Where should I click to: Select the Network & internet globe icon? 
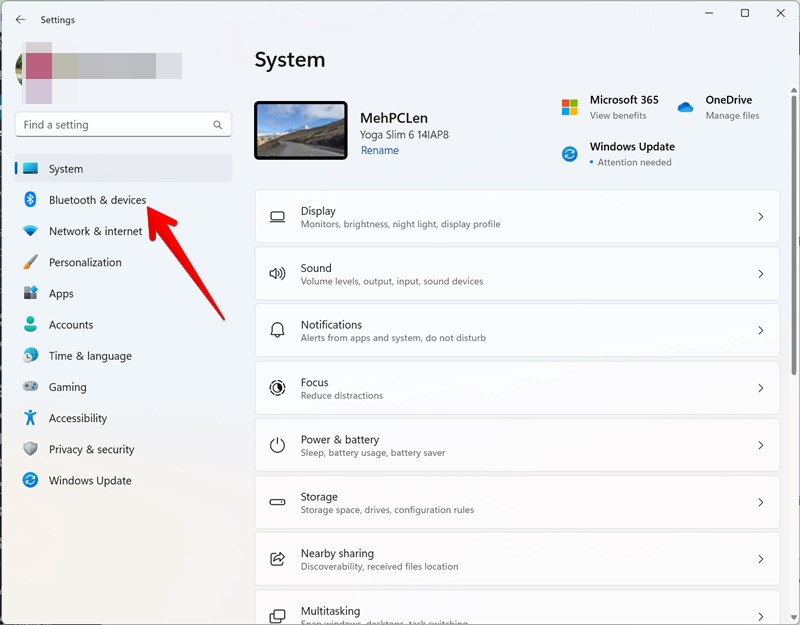30,230
